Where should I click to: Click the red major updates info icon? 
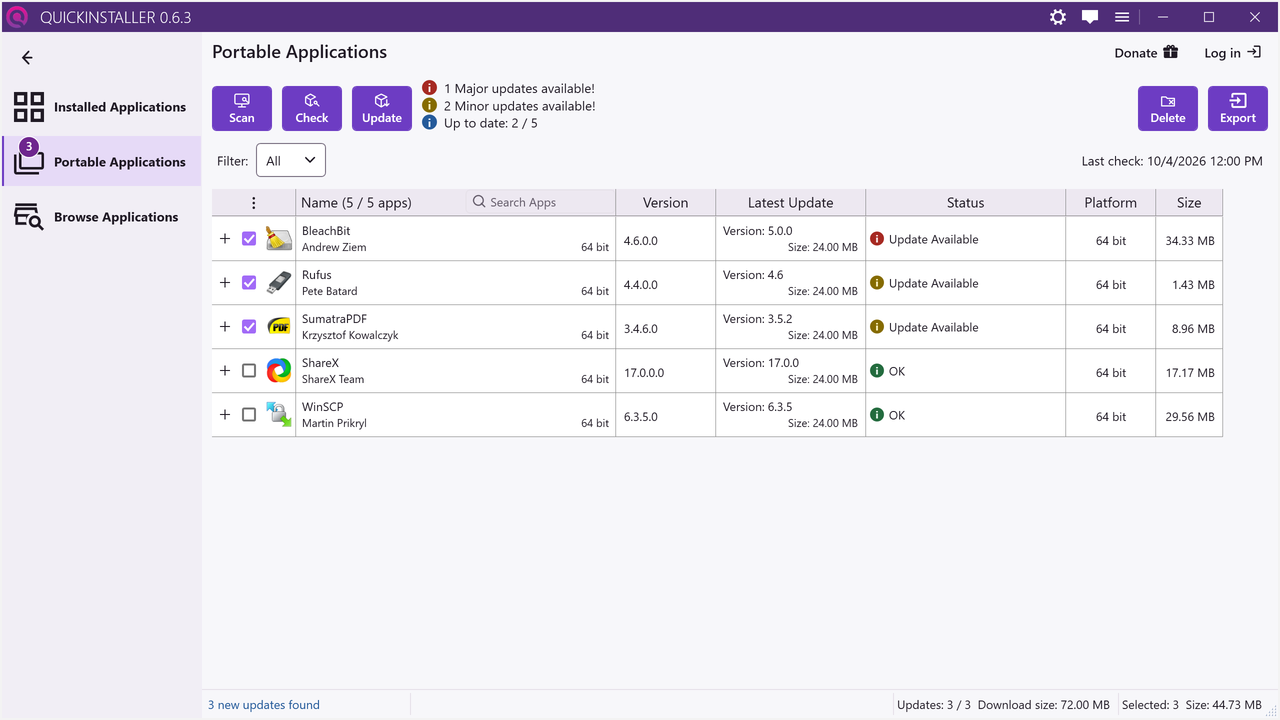pos(429,88)
